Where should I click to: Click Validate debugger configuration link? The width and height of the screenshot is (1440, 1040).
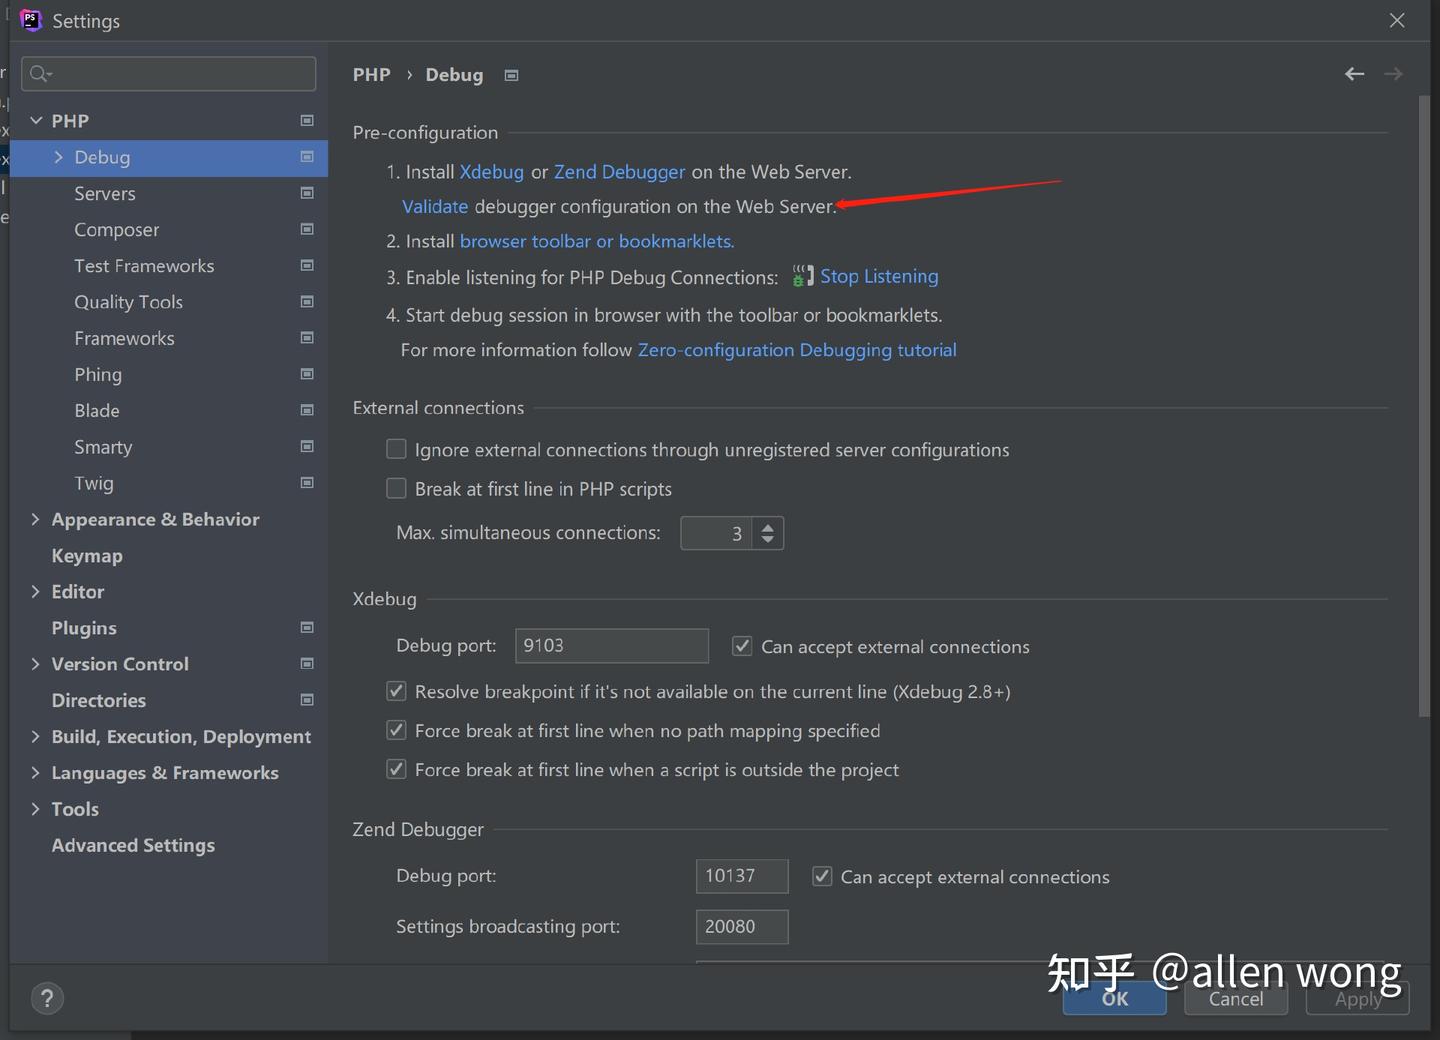pos(435,206)
